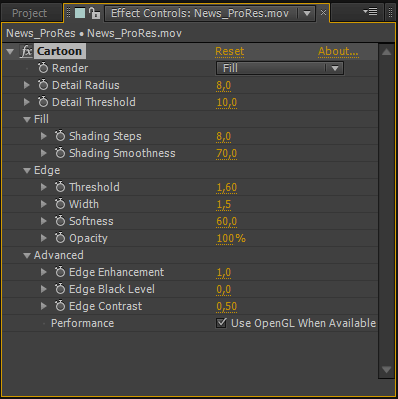
Task: Click the scrollbar up arrow
Action: tap(387, 52)
